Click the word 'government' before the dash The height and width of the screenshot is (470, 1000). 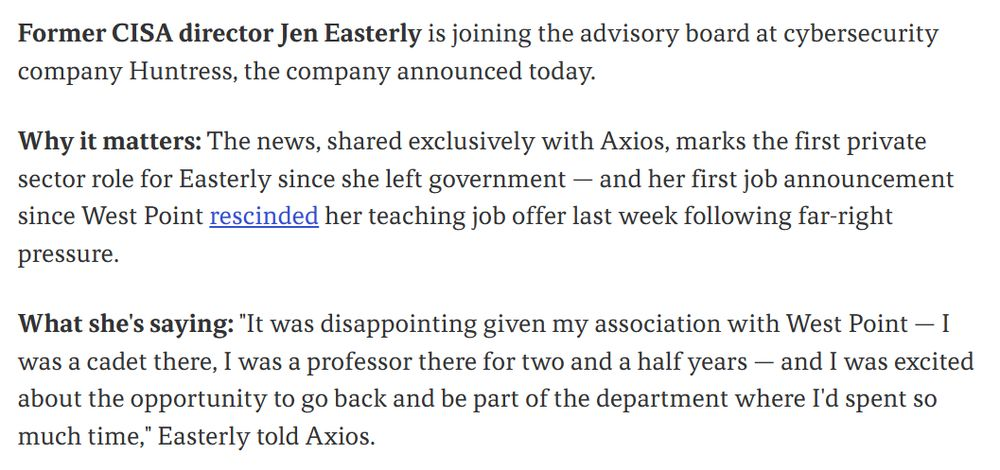(x=497, y=180)
